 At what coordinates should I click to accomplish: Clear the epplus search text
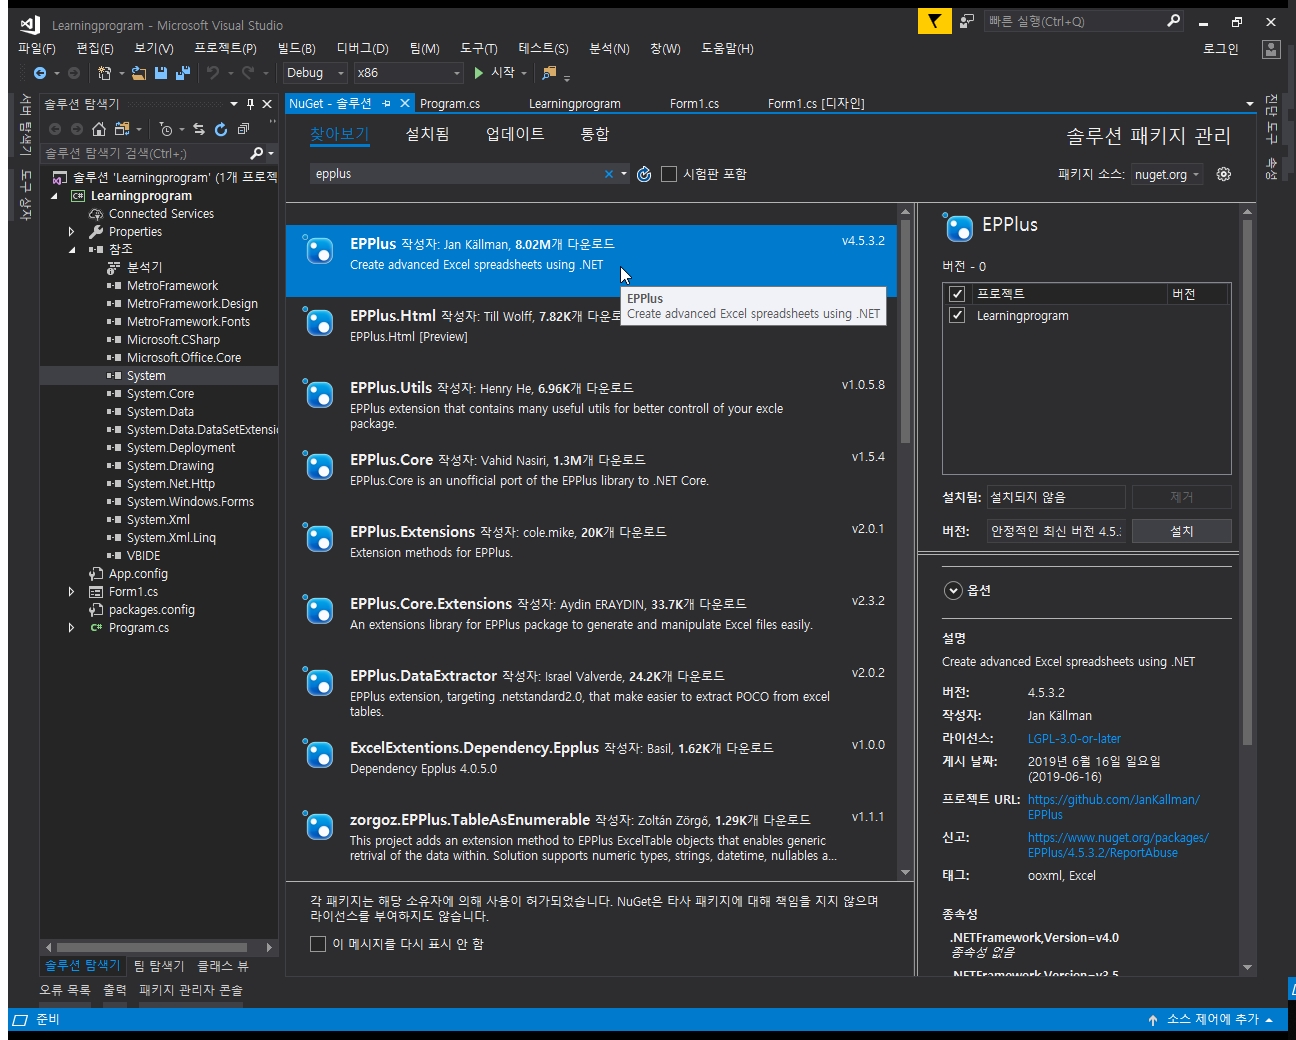608,174
